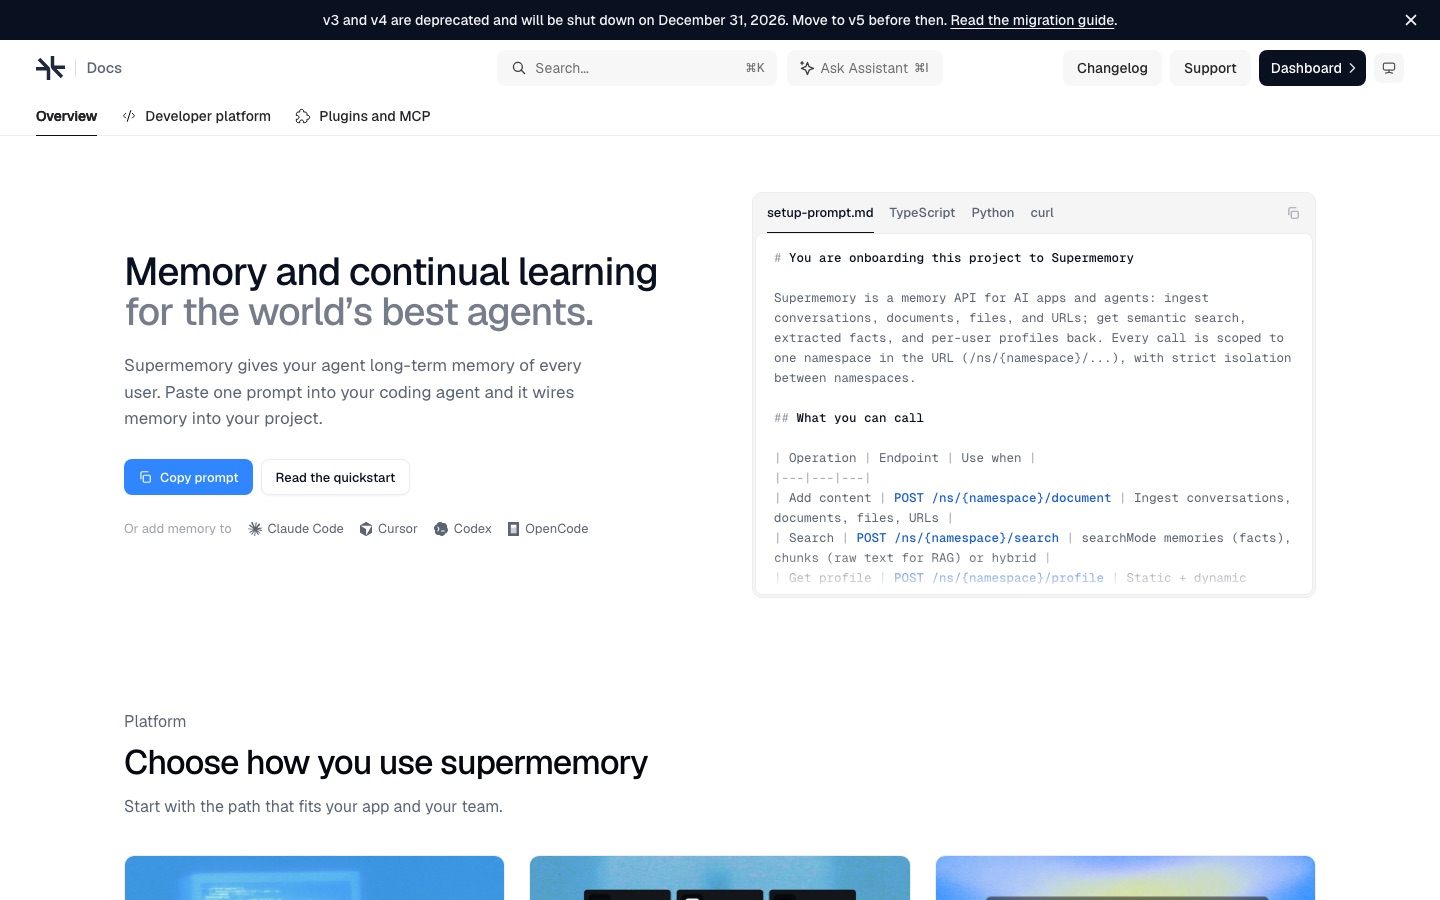Dismiss the deprecation banner with the X
Screen dimensions: 1440x900
1411,20
